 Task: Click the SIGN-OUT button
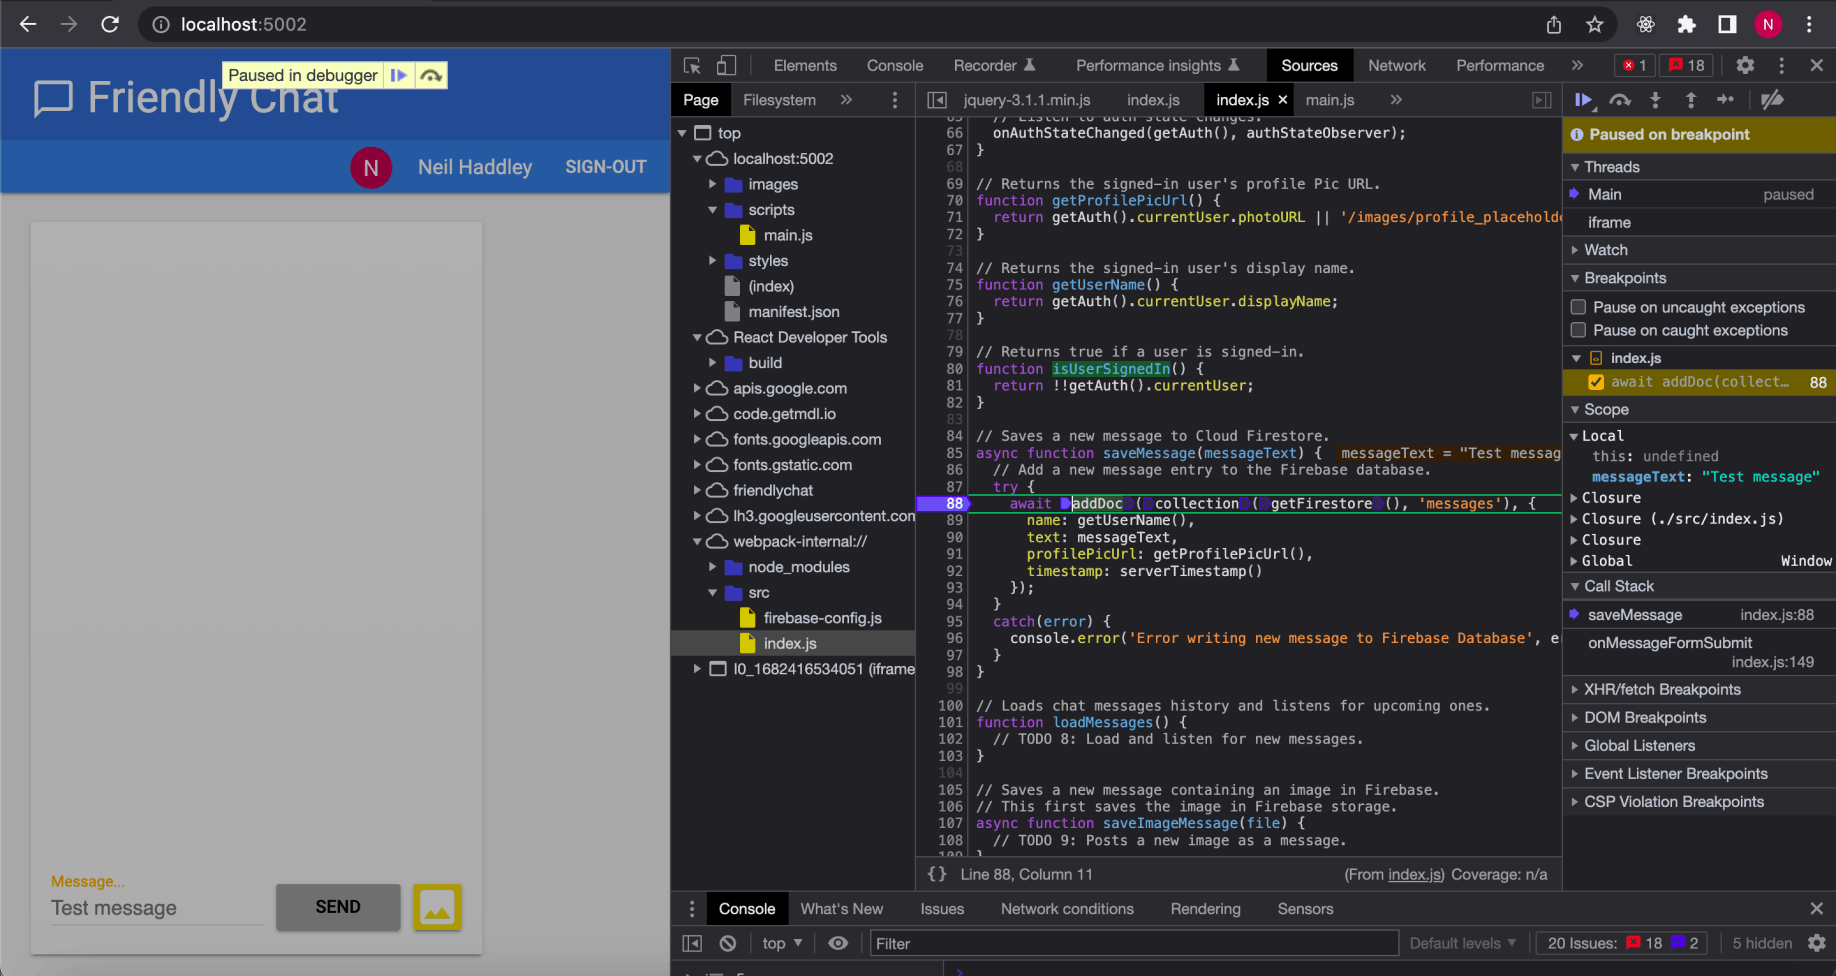point(605,167)
